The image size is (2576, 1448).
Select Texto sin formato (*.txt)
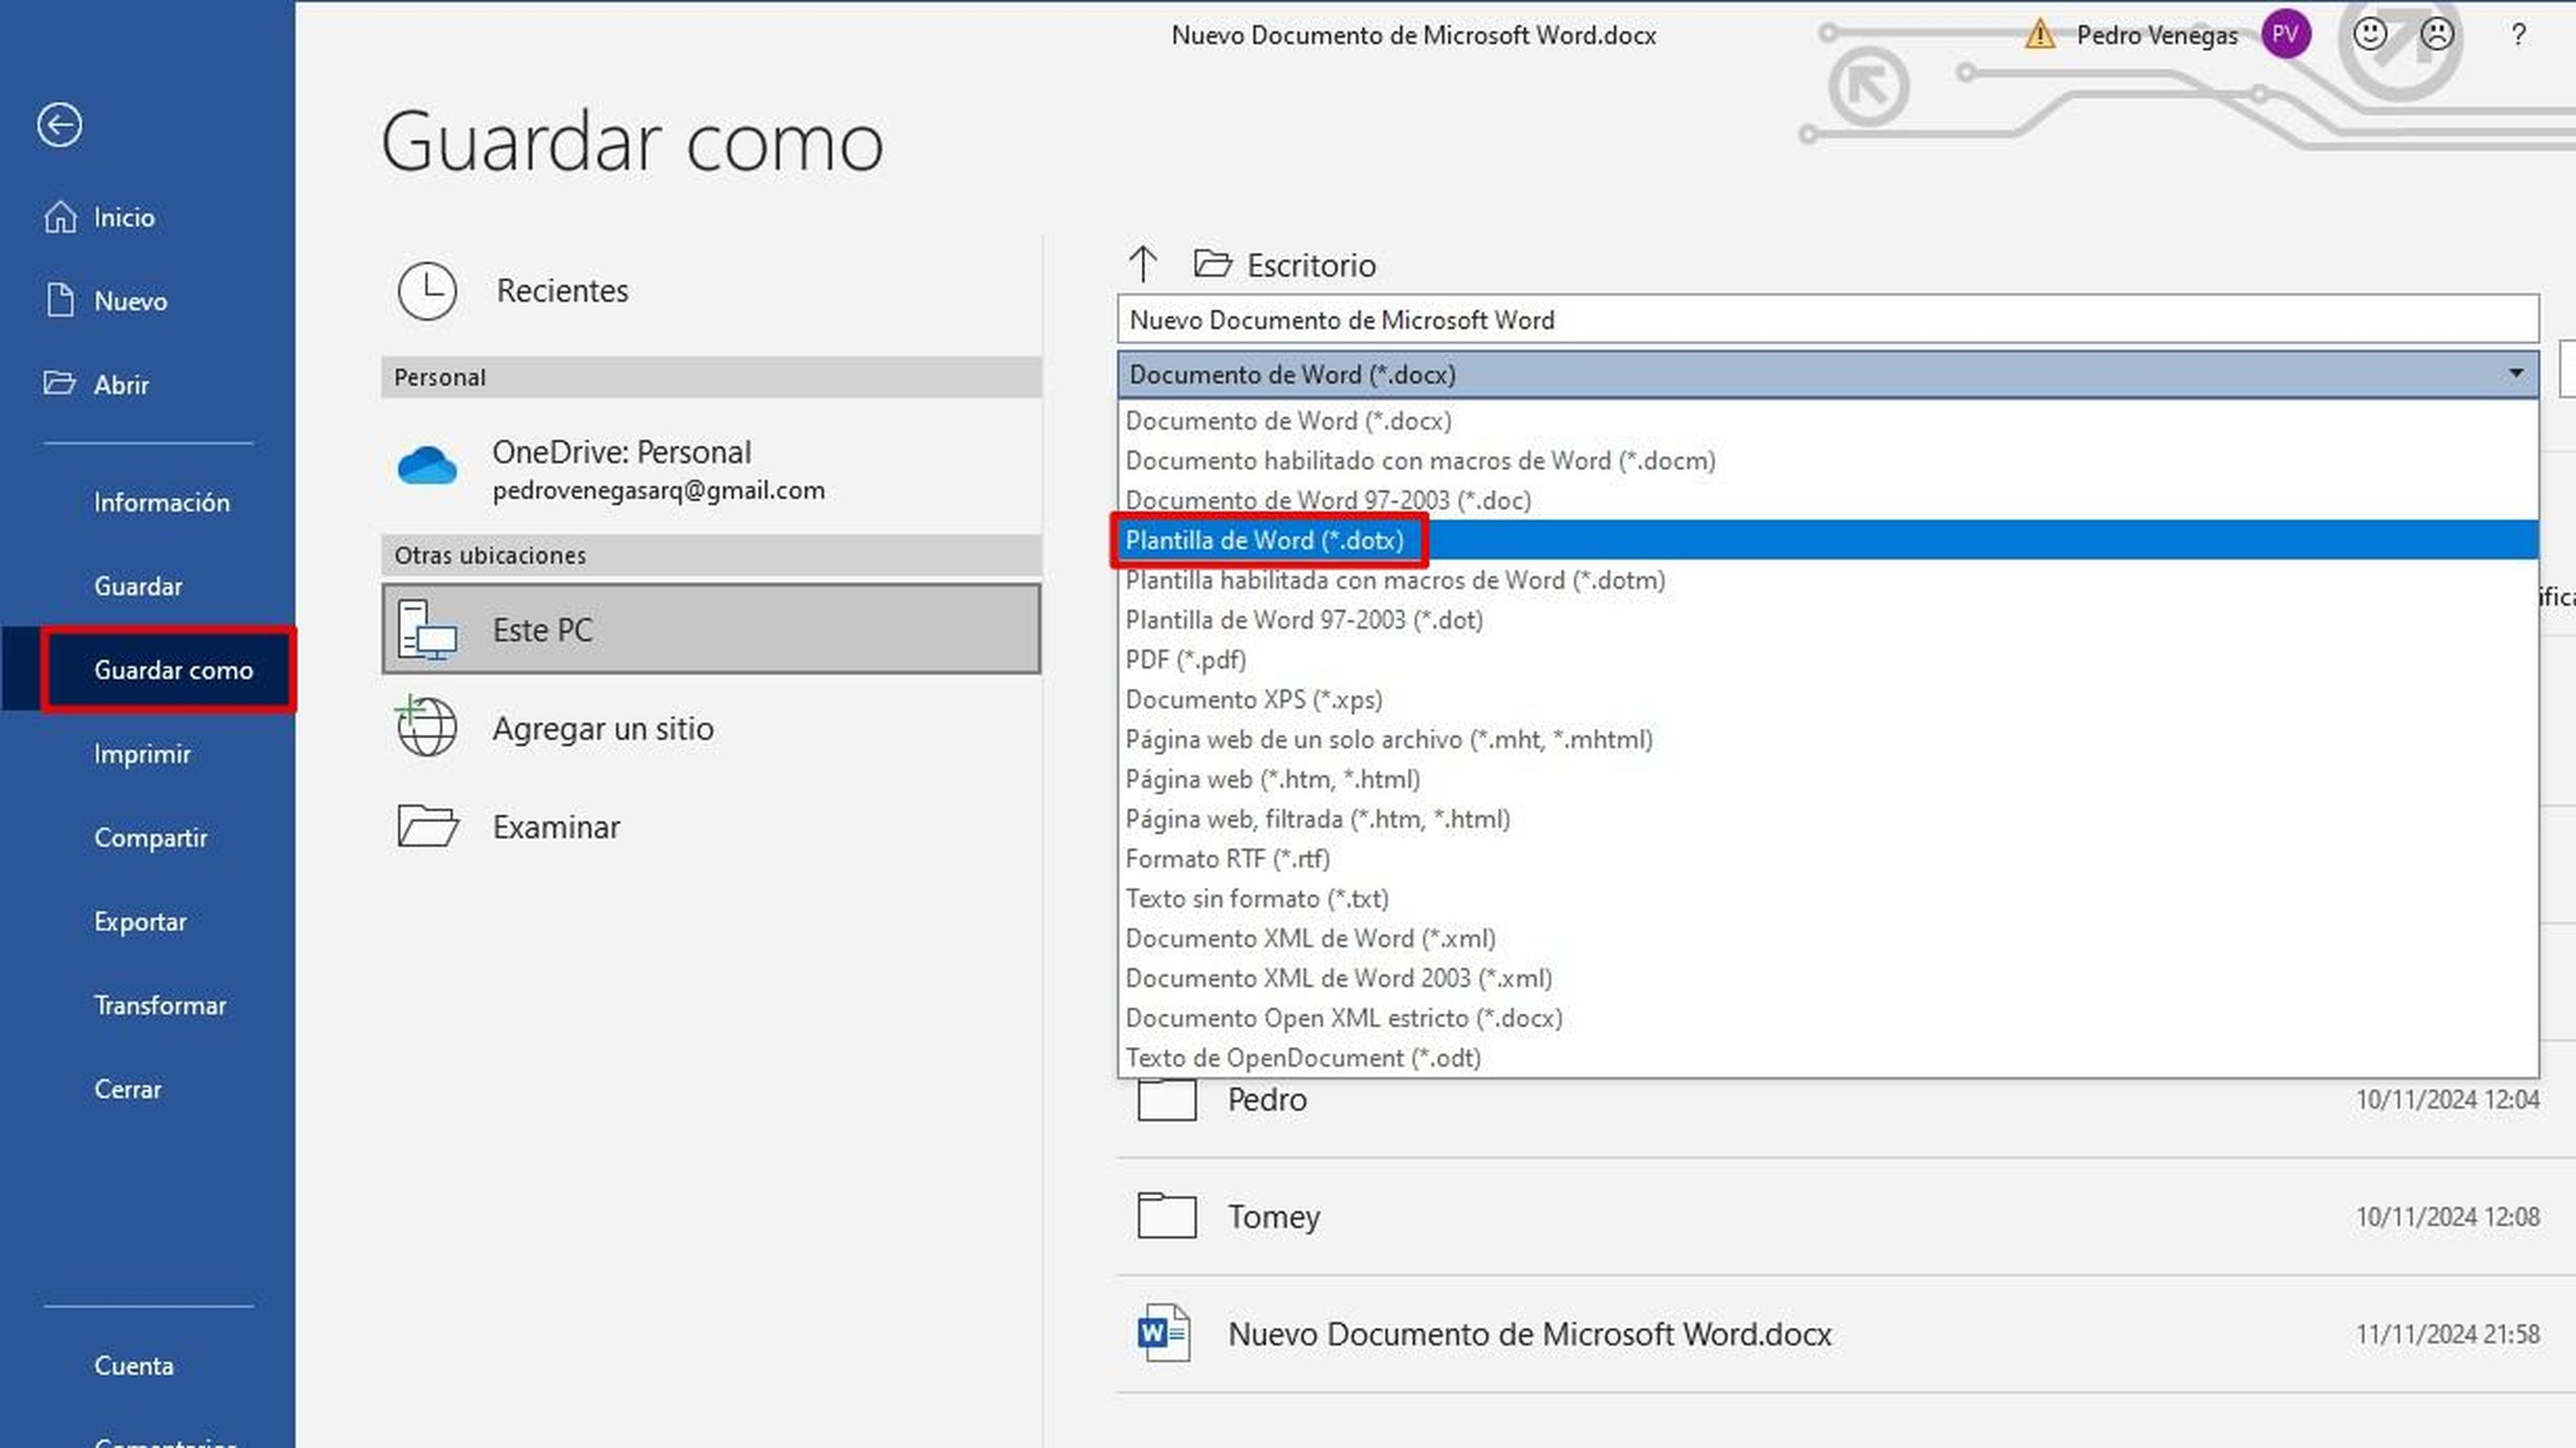(x=1827, y=899)
